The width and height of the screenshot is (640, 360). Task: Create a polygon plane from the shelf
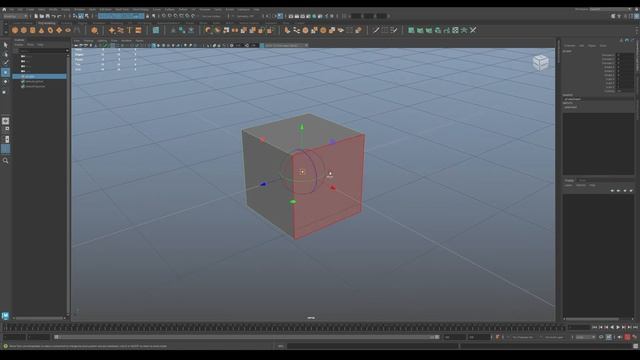[x=59, y=30]
